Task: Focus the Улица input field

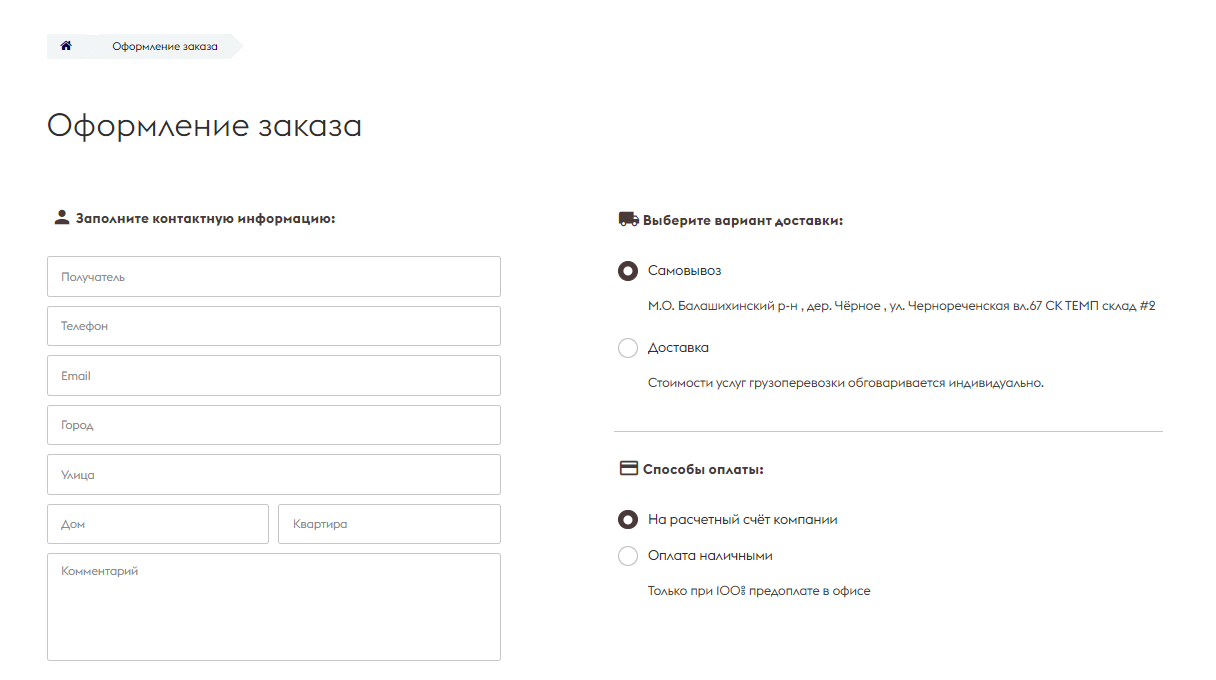Action: click(x=274, y=475)
